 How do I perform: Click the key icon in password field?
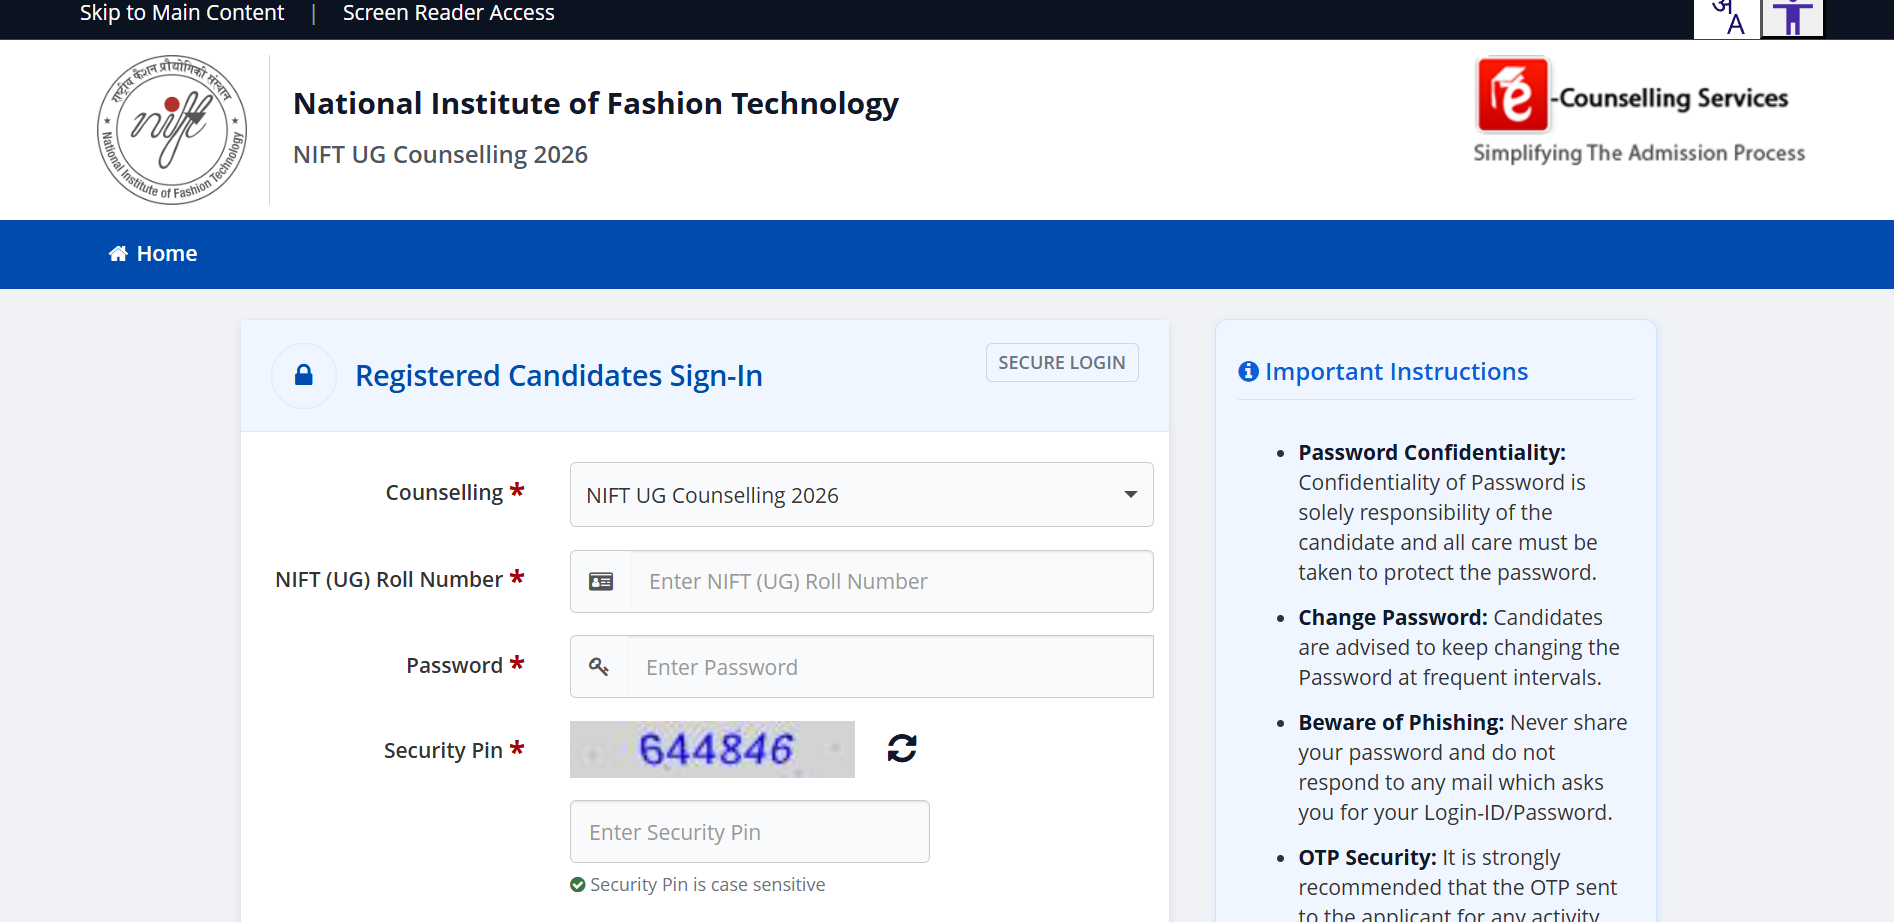point(599,667)
